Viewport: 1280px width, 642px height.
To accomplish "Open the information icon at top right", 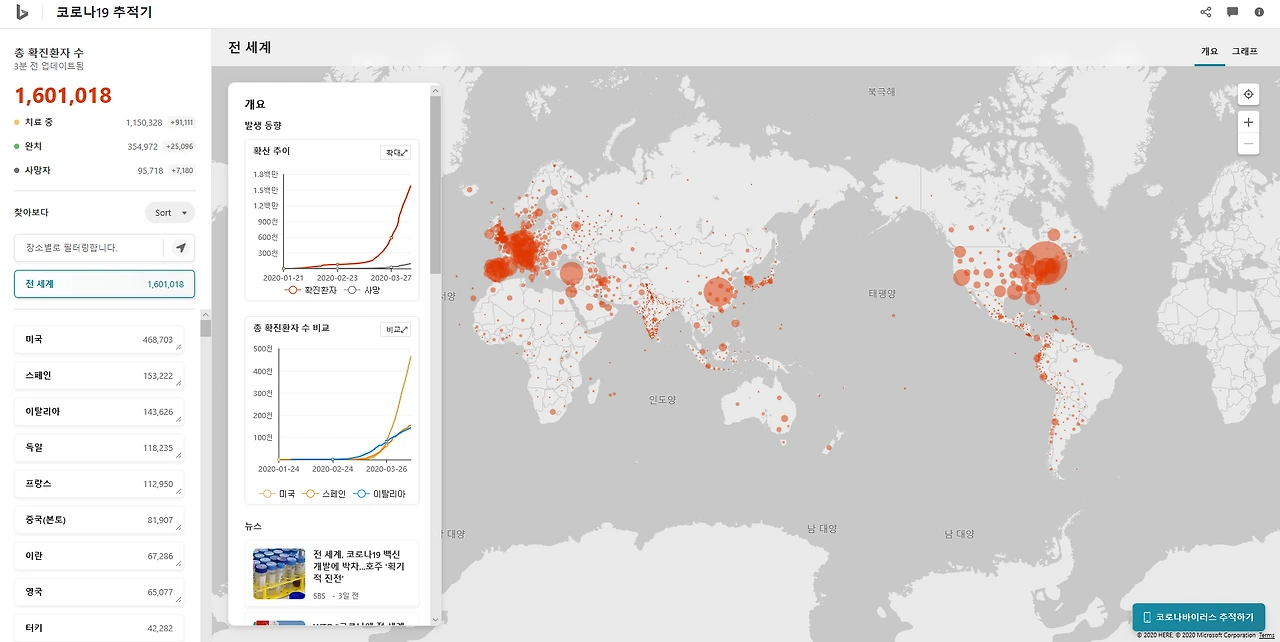I will coord(1260,12).
